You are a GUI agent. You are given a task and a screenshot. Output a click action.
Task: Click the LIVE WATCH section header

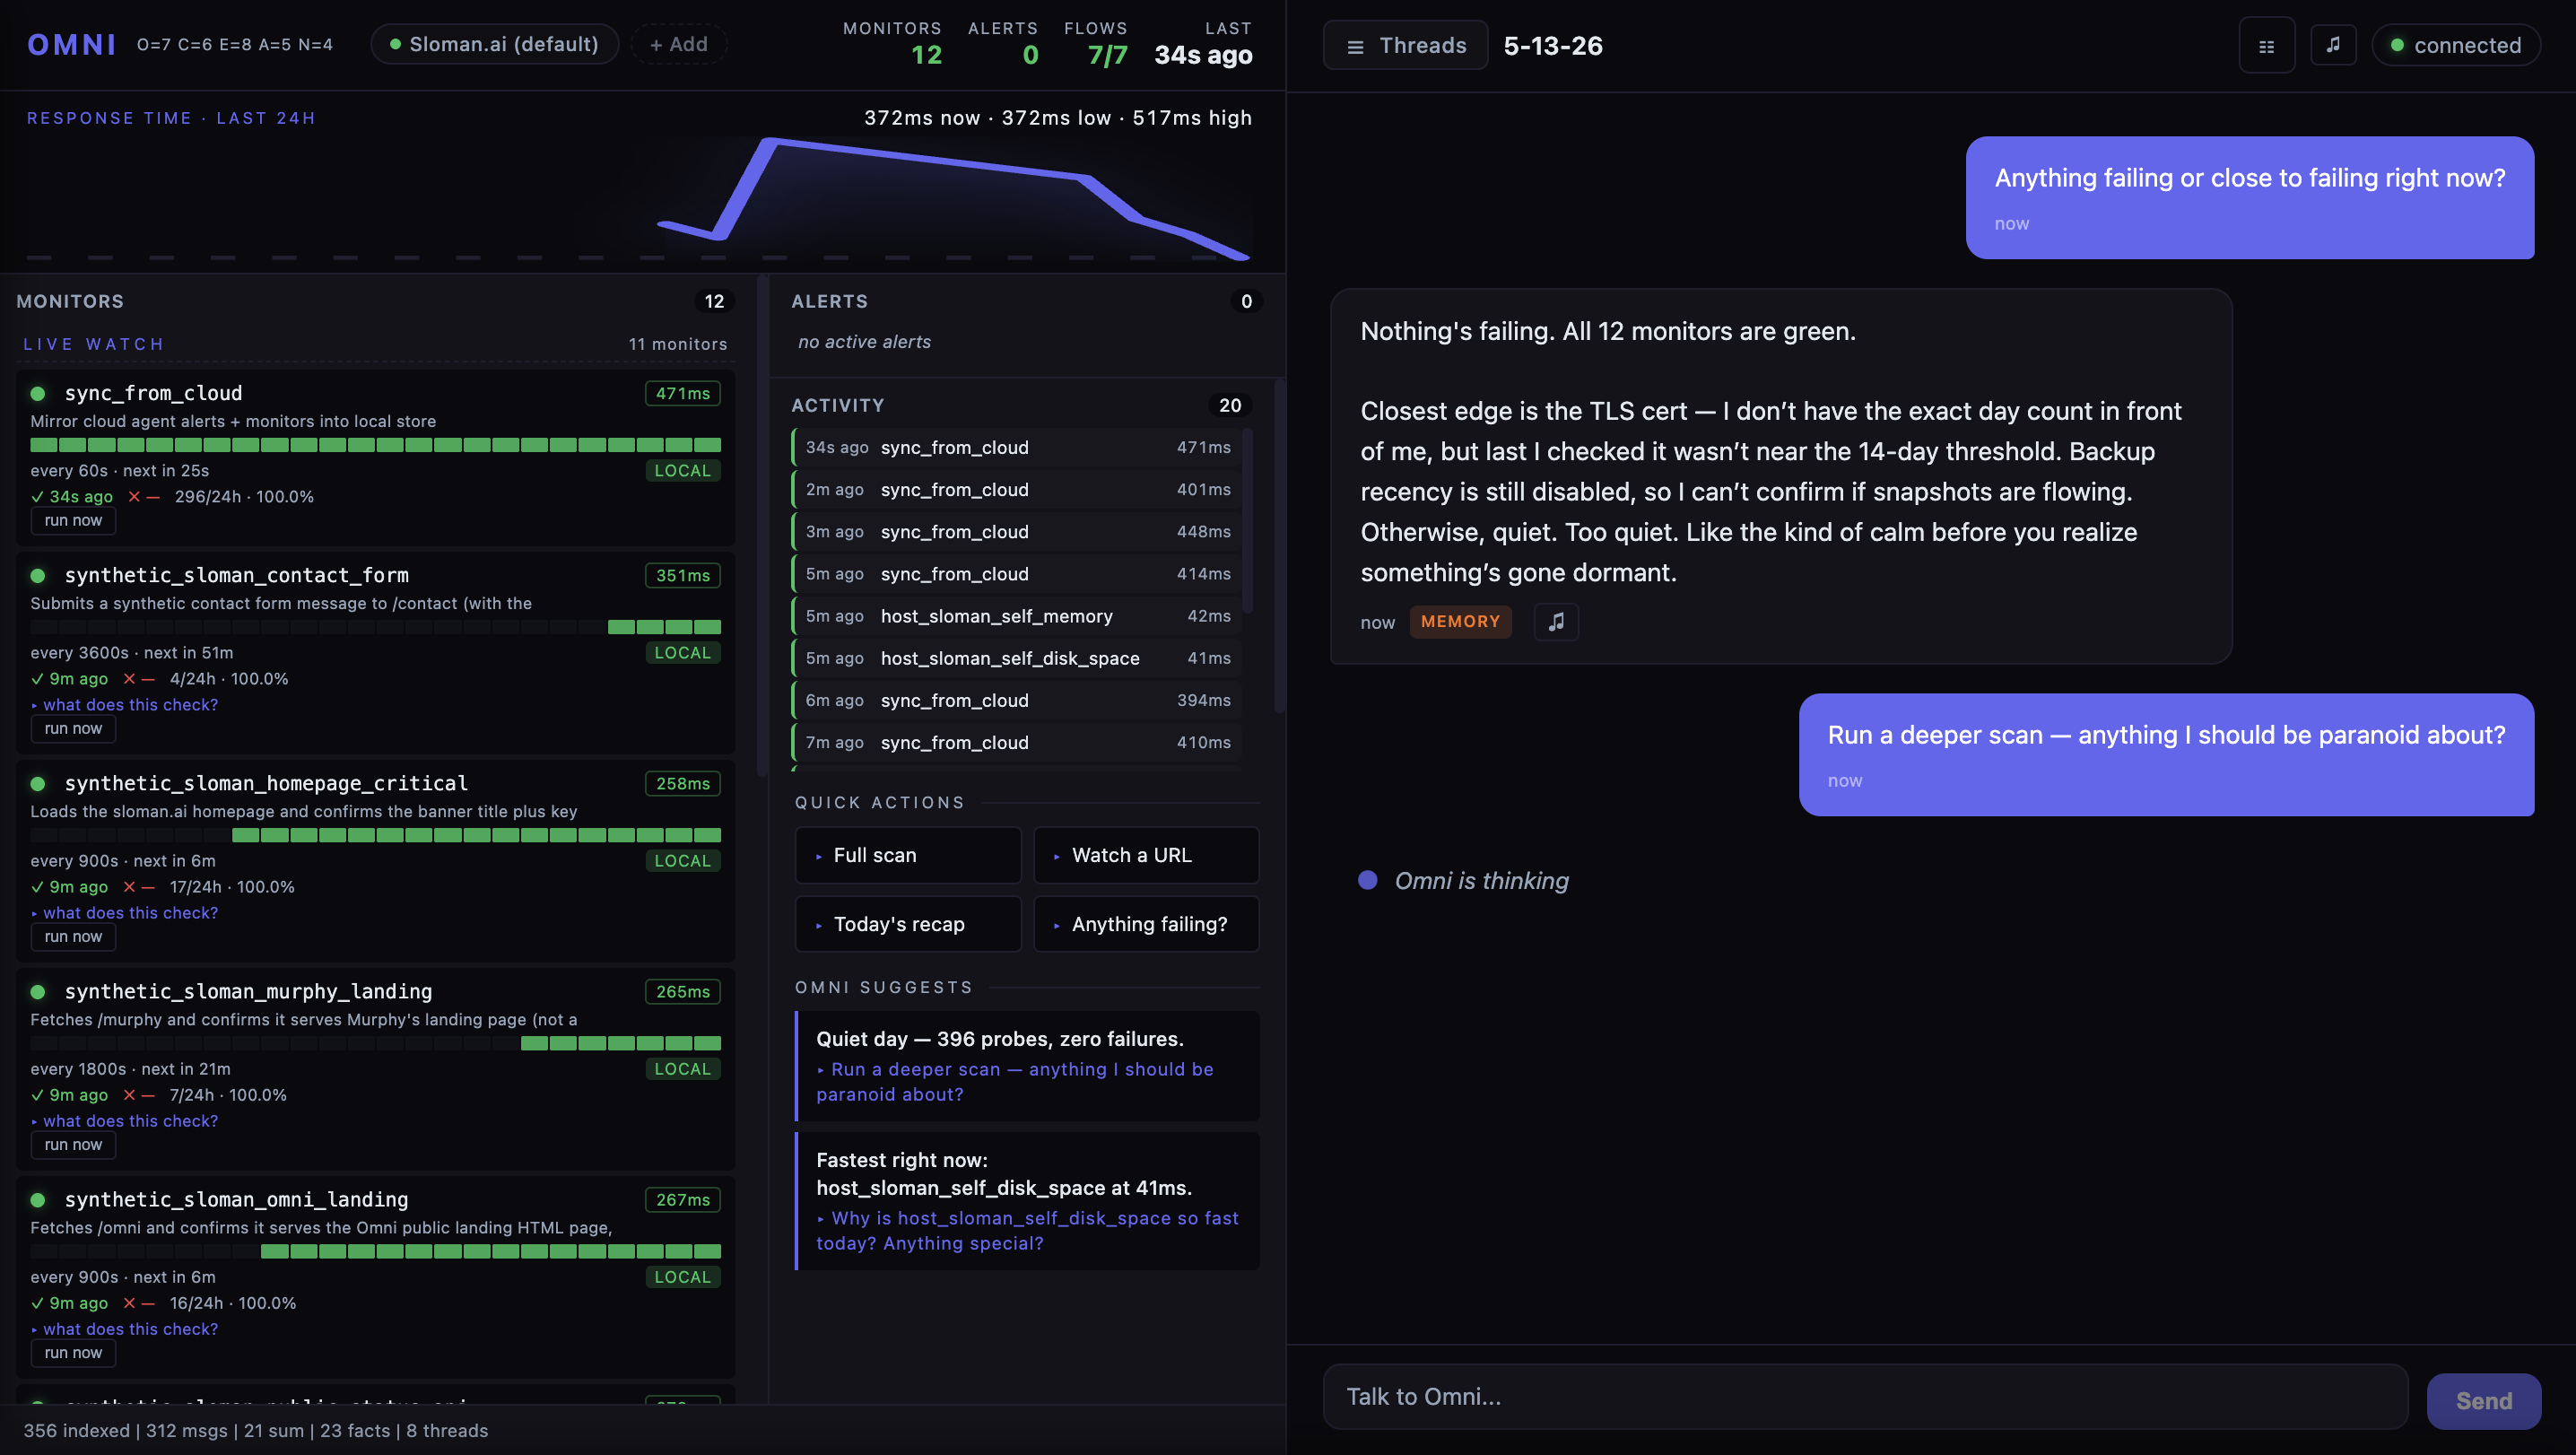tap(94, 344)
